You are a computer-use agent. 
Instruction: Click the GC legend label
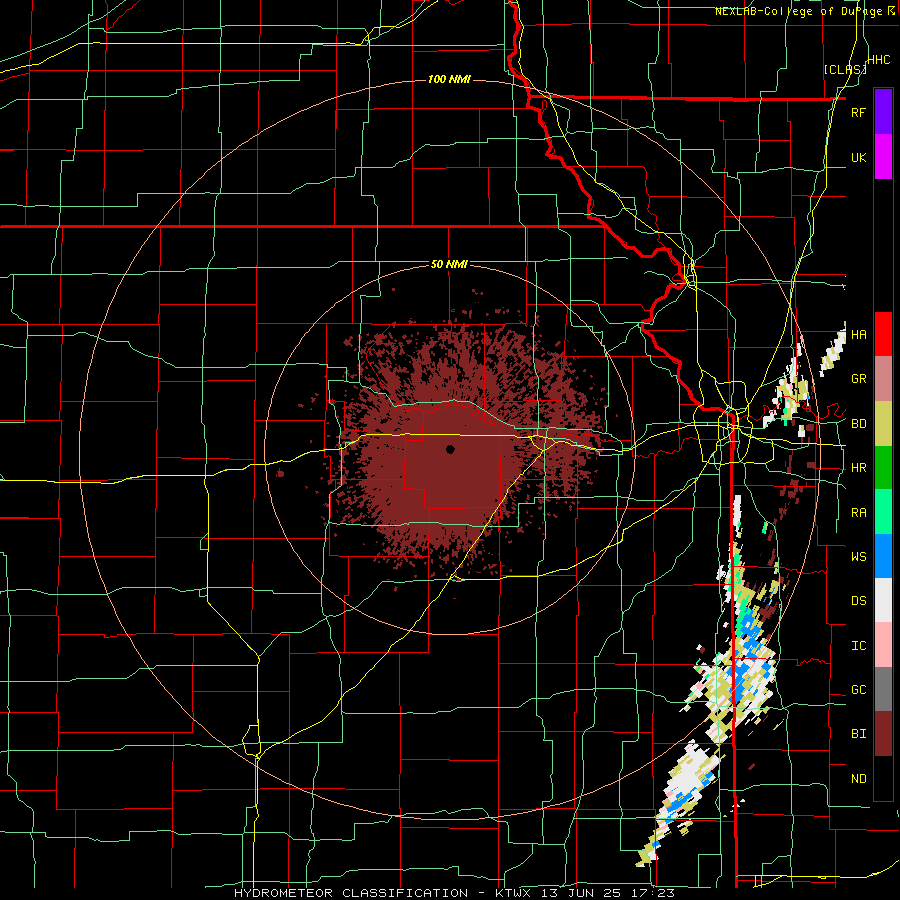tap(858, 689)
